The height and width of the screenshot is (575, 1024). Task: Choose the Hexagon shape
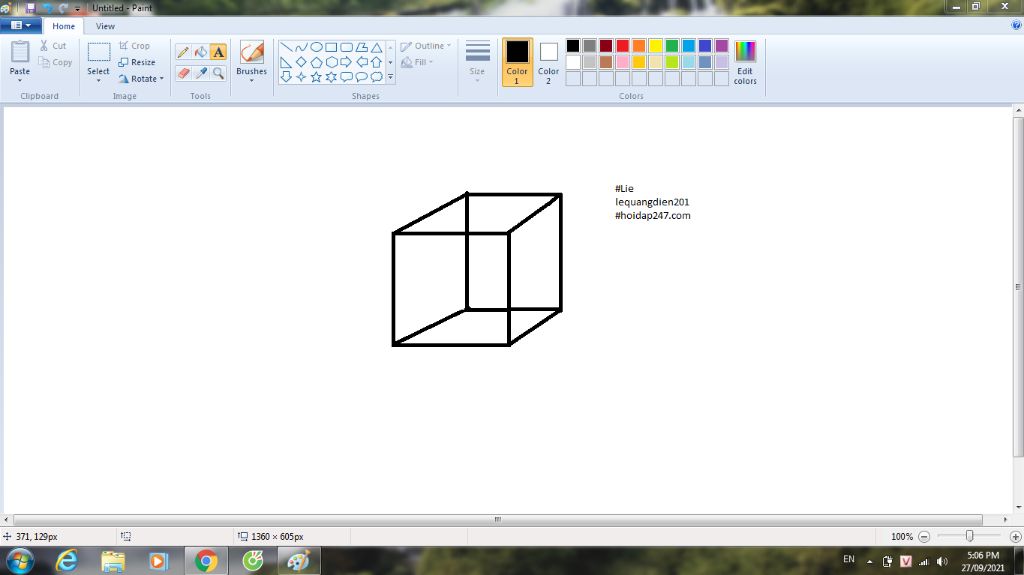(x=331, y=62)
